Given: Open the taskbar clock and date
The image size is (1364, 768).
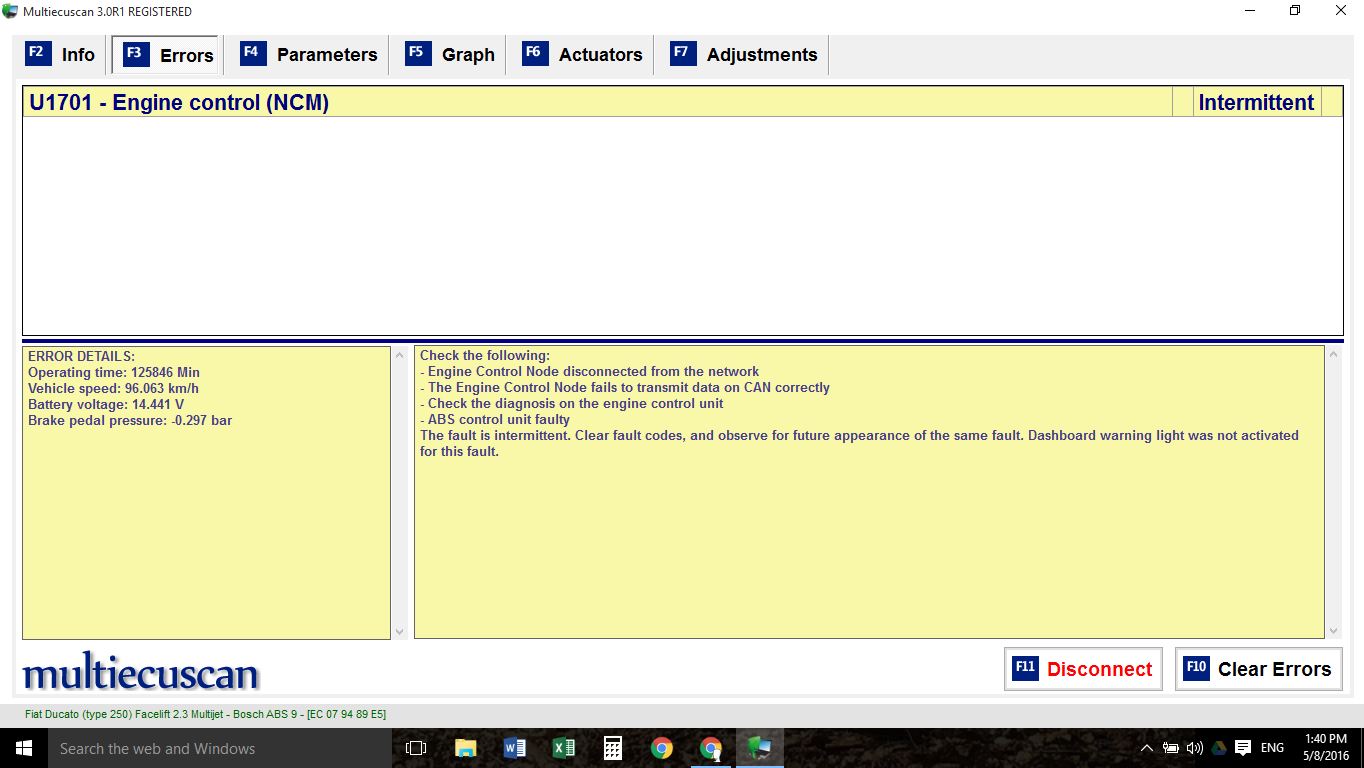Looking at the screenshot, I should pos(1326,748).
